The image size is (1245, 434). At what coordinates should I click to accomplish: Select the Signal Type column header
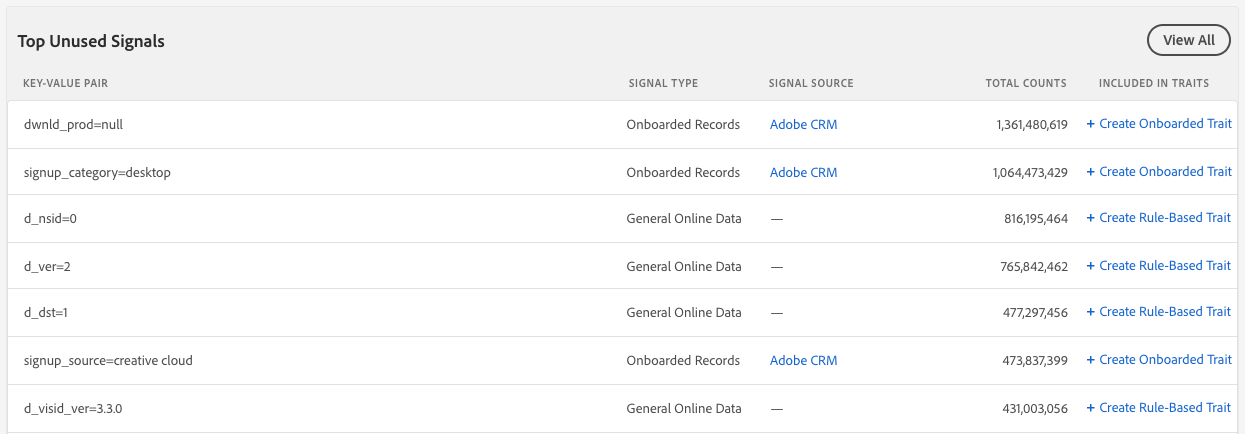click(663, 83)
